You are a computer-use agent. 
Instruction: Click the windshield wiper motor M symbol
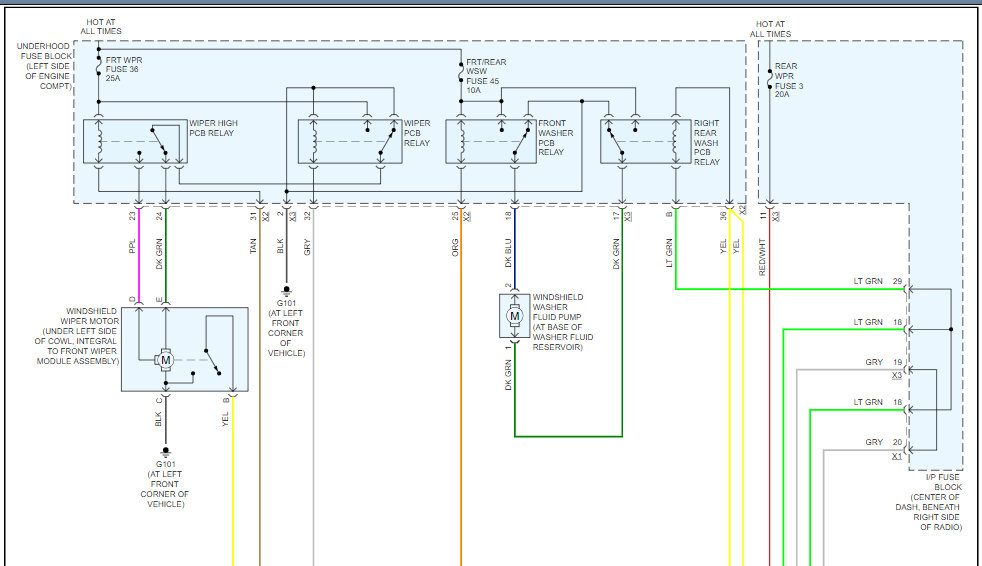[167, 359]
